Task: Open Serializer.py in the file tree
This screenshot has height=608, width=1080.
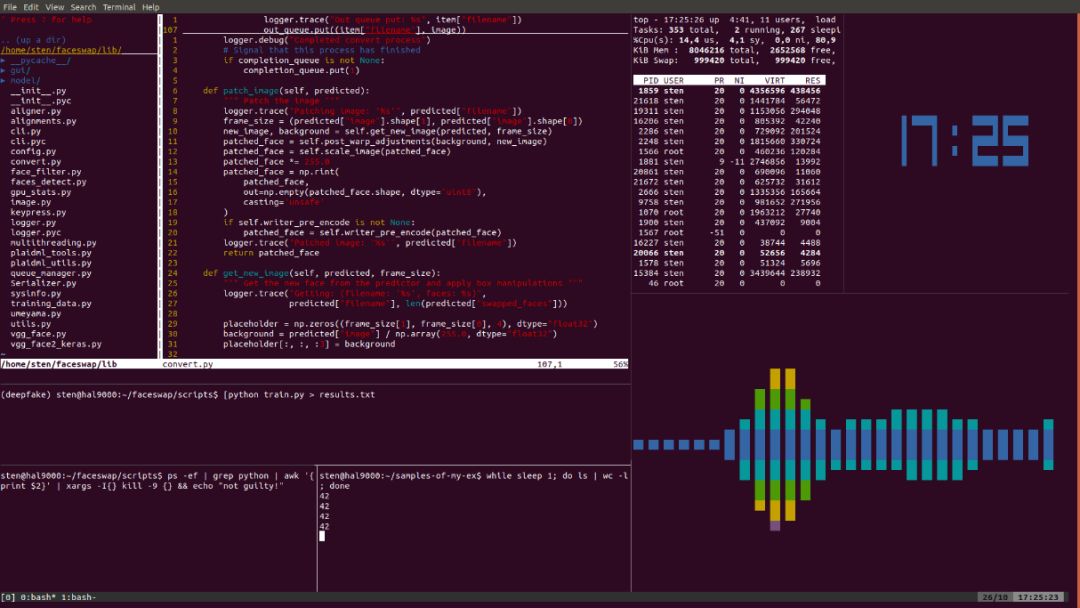Action: click(43, 282)
